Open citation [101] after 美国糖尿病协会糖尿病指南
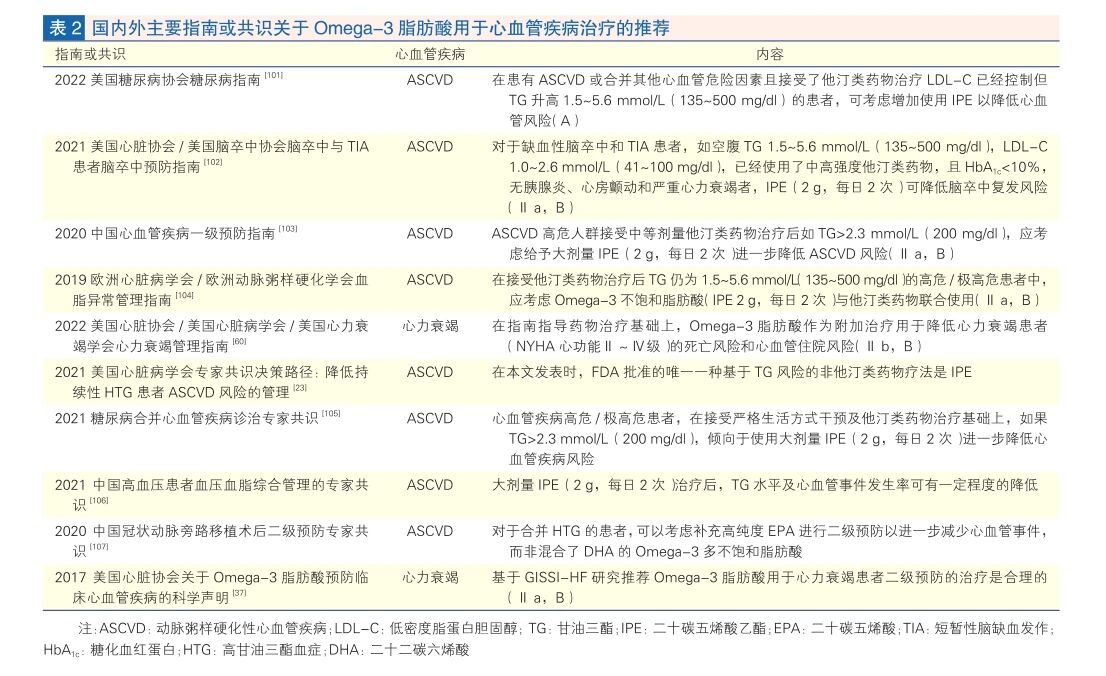Image resolution: width=1106 pixels, height=676 pixels. [274, 75]
